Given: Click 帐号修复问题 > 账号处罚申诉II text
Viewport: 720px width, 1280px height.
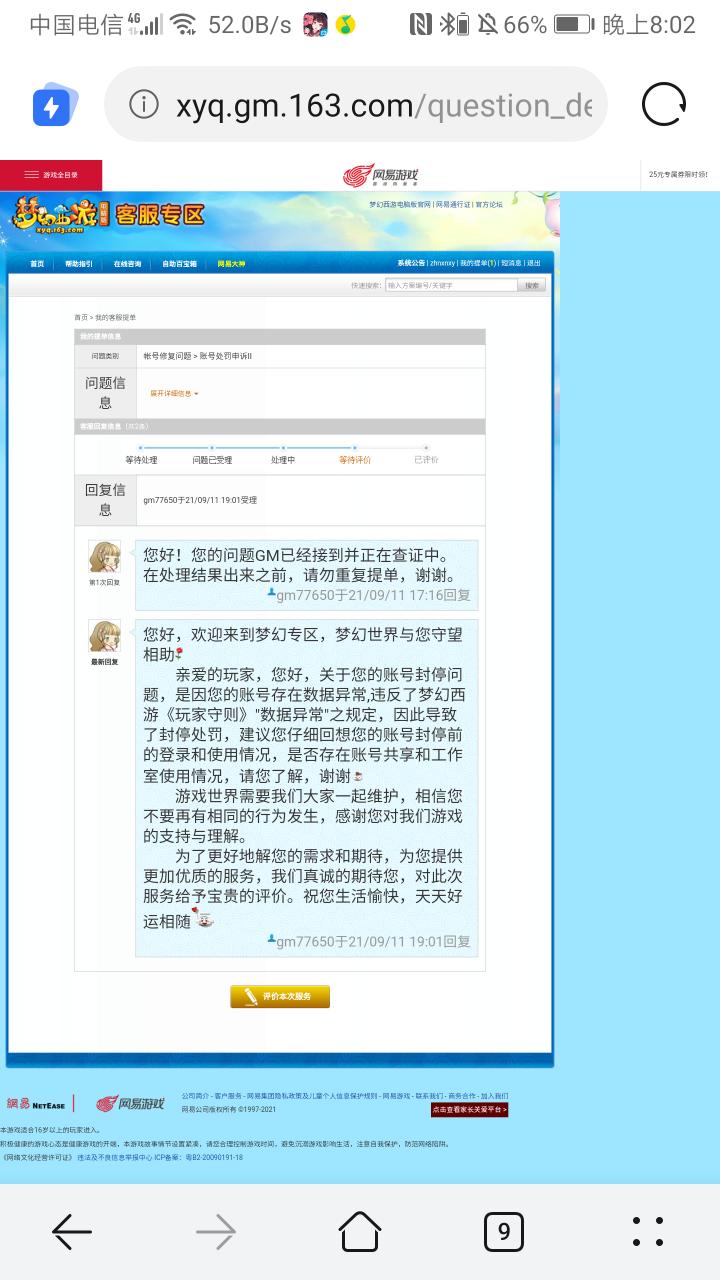Looking at the screenshot, I should point(198,356).
